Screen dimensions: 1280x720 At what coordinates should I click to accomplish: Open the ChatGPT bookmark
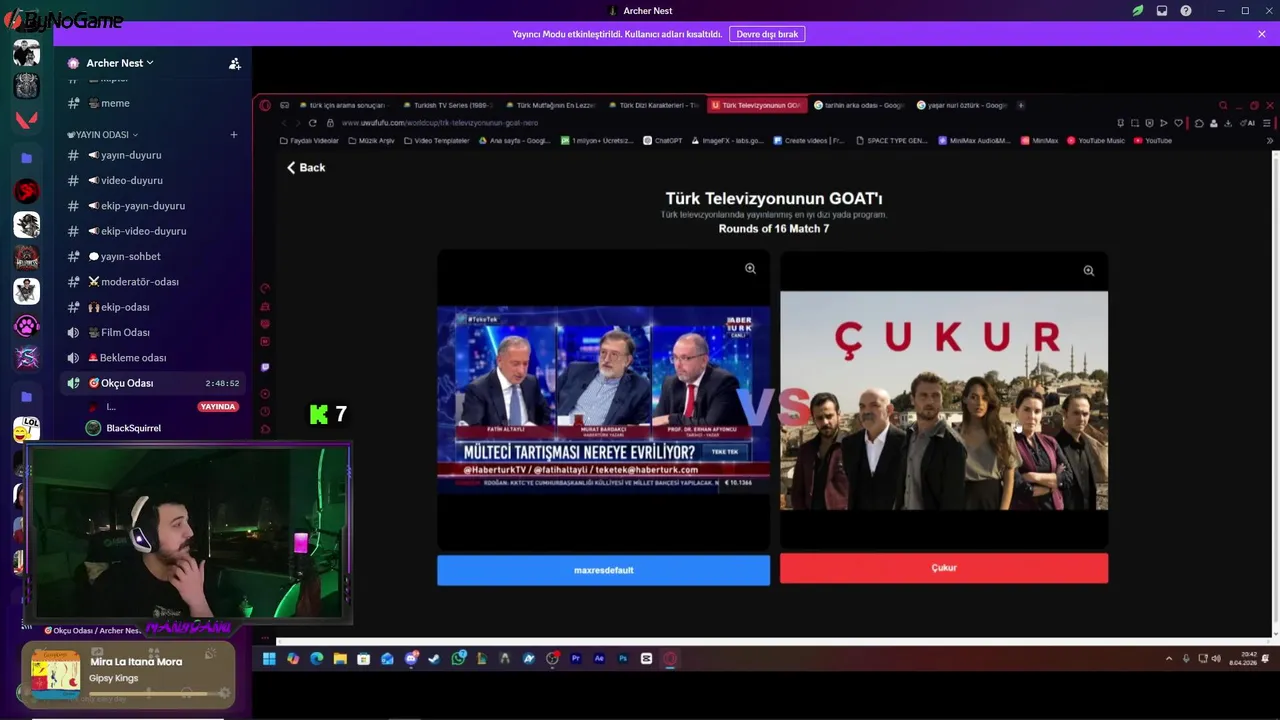tap(662, 141)
